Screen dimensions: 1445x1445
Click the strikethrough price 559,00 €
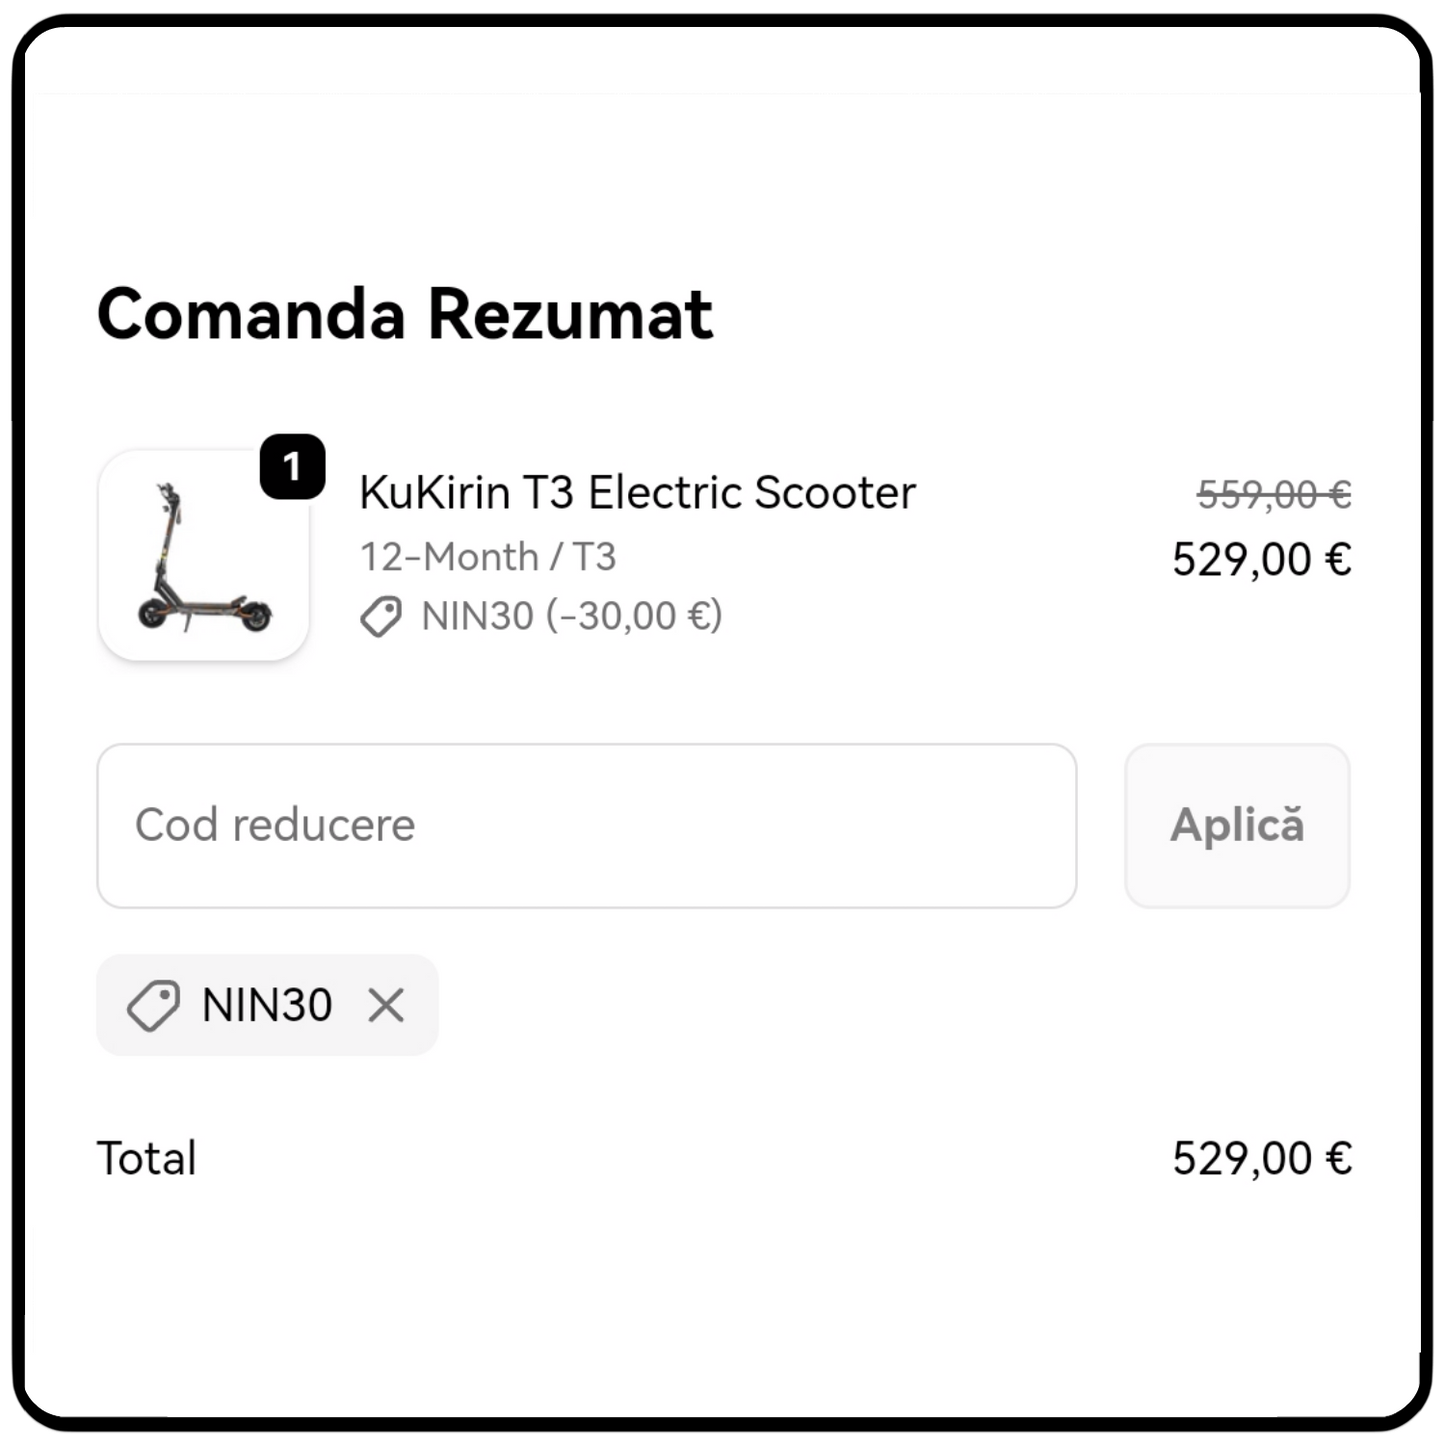pyautogui.click(x=1274, y=492)
